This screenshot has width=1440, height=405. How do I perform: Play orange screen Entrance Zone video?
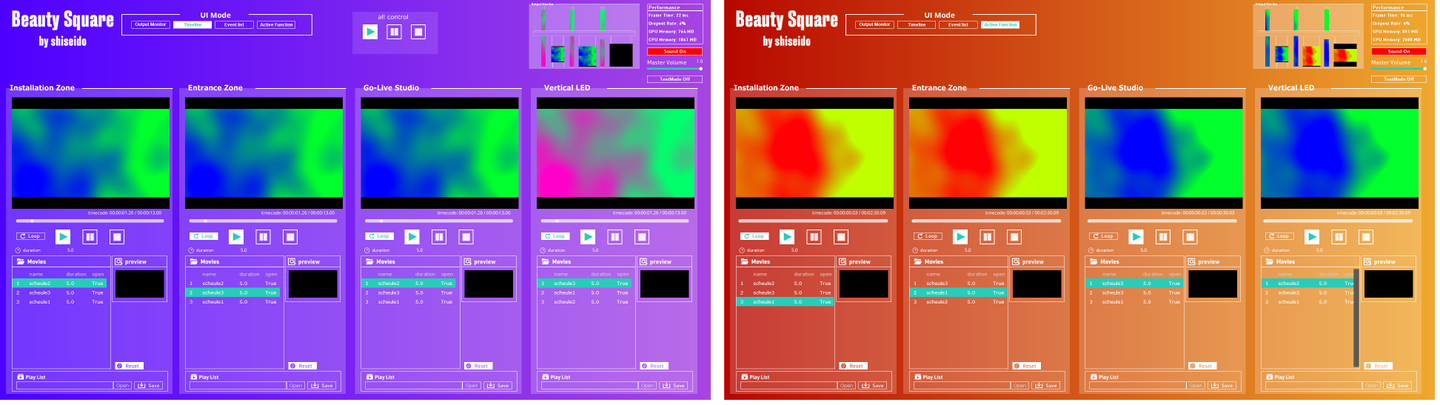click(x=960, y=237)
